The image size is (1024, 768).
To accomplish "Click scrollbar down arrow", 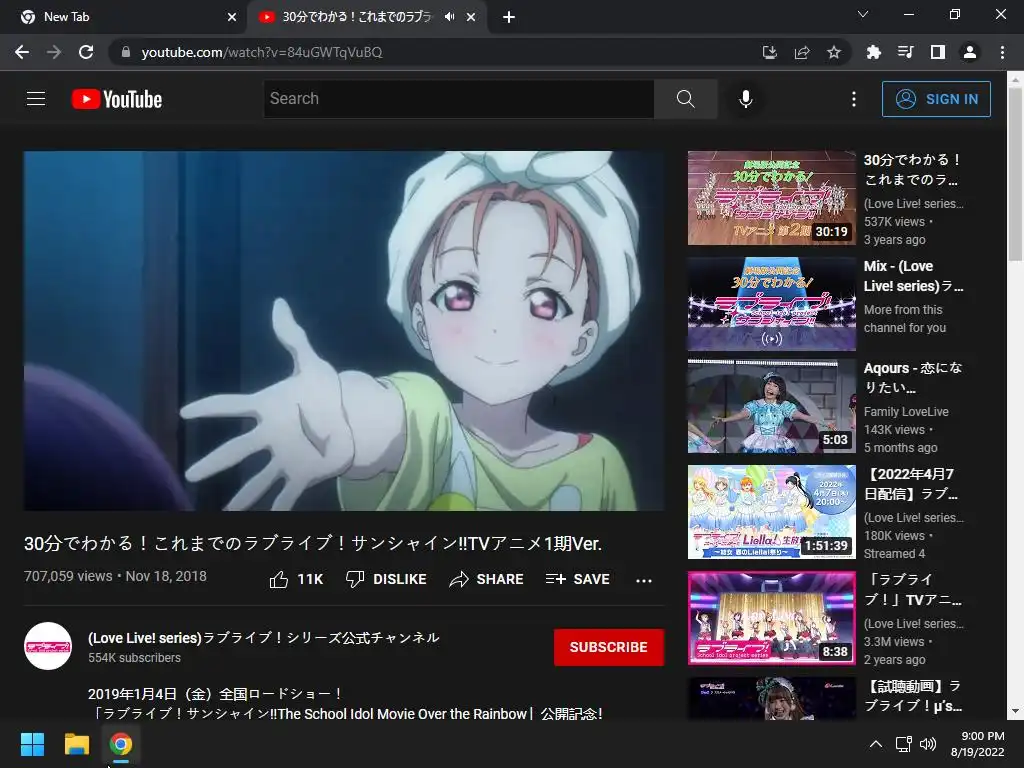I will point(1015,712).
